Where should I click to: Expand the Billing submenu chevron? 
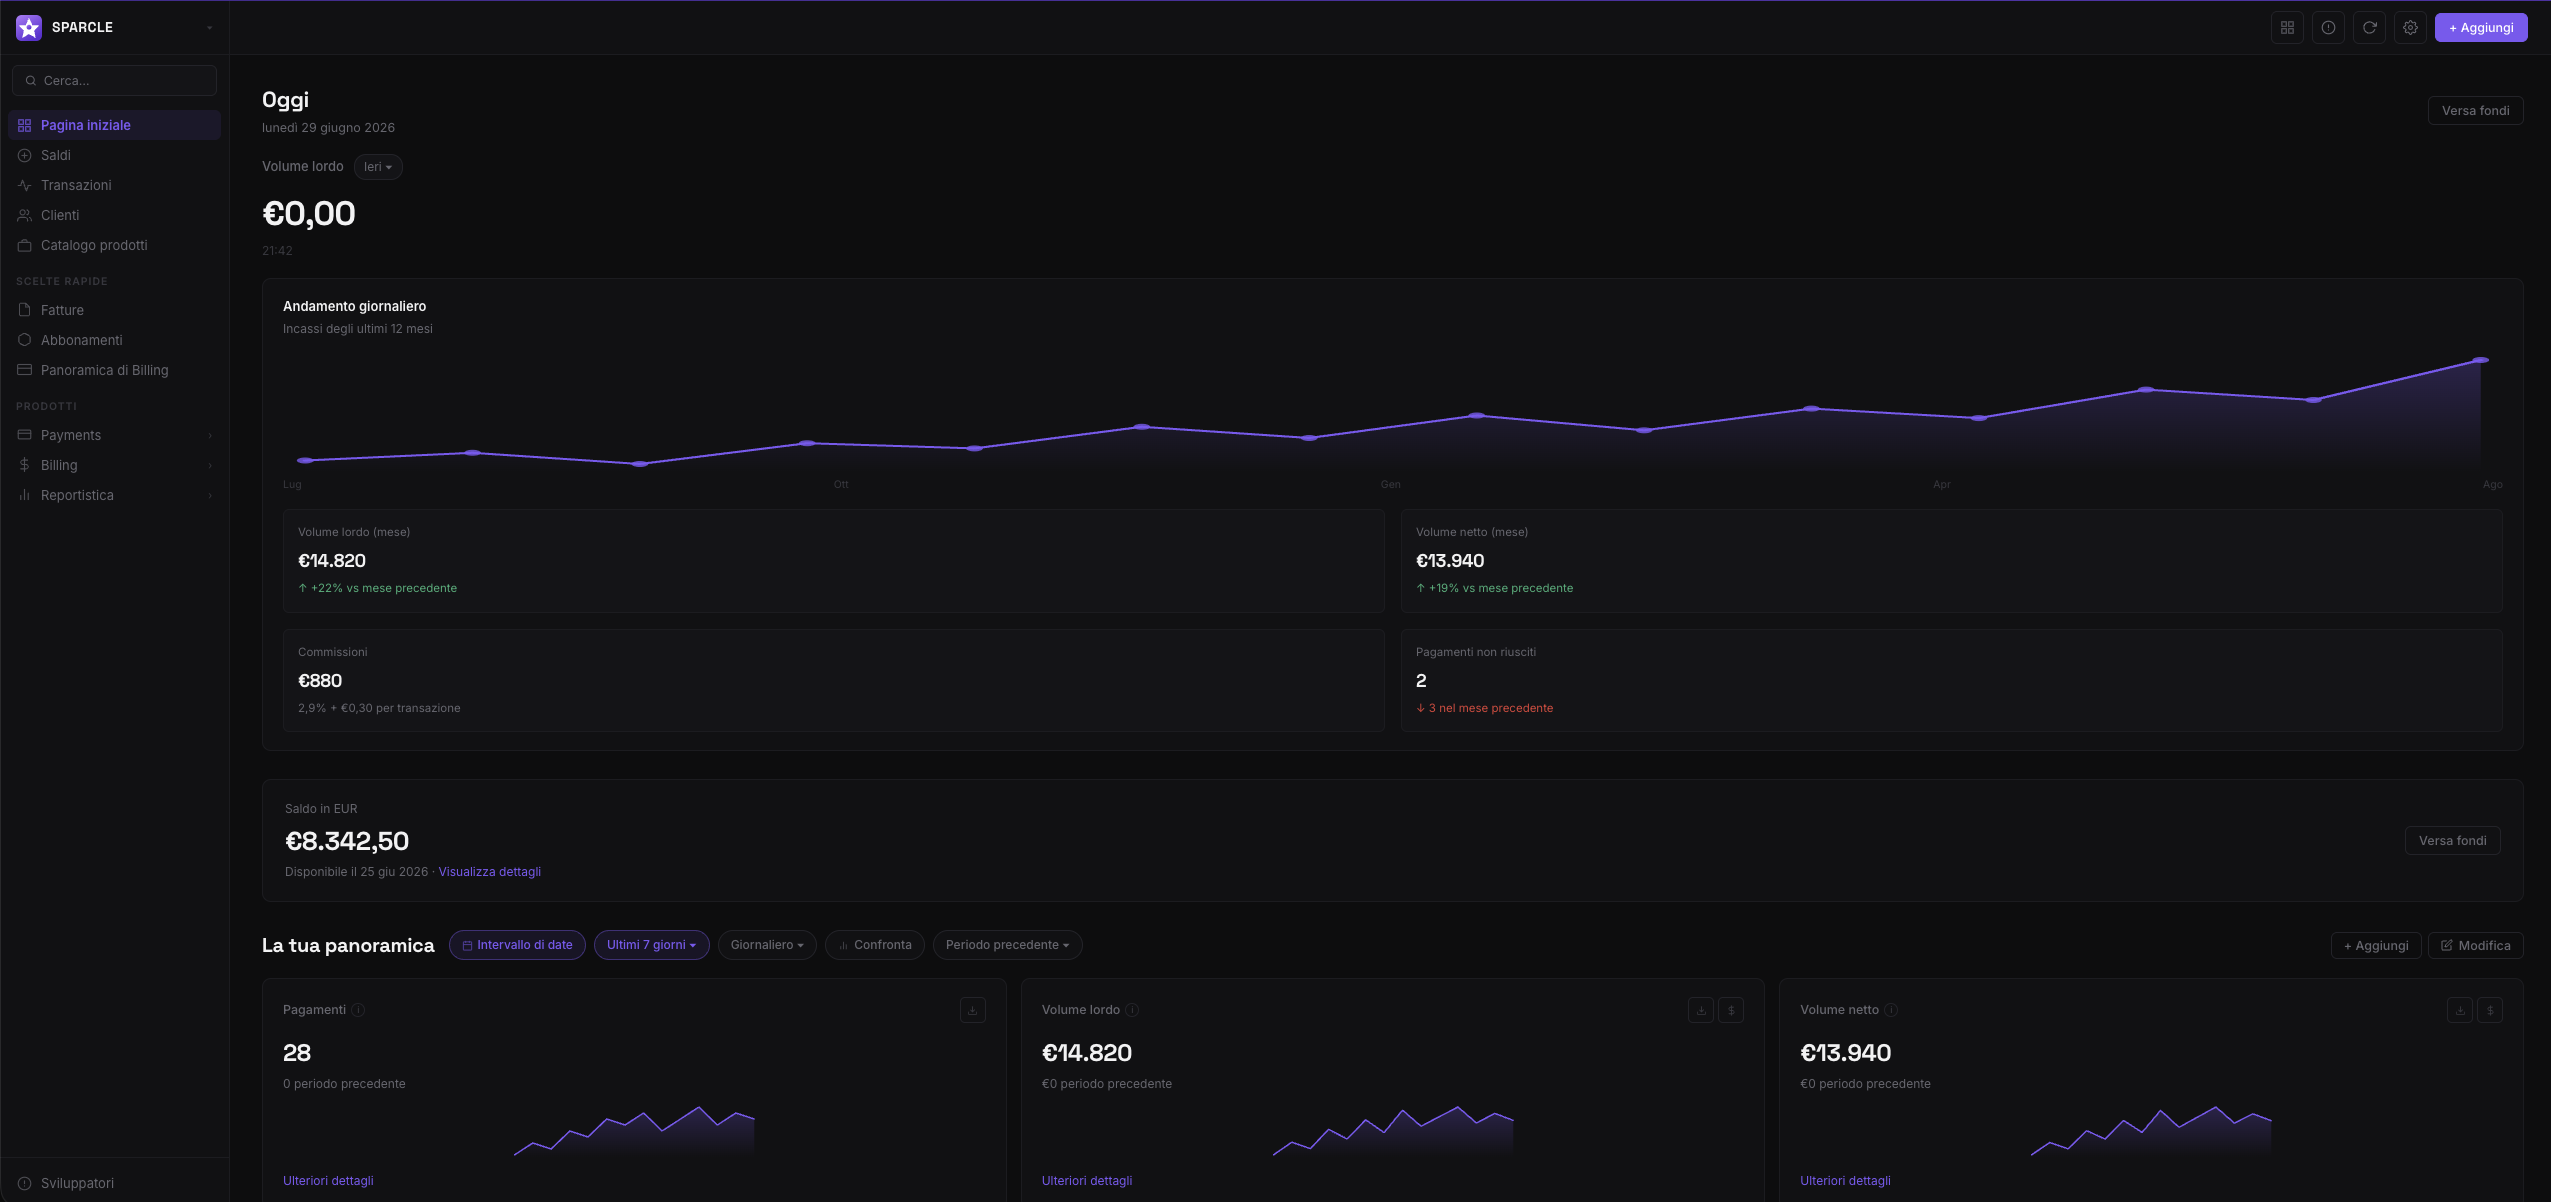pyautogui.click(x=210, y=465)
